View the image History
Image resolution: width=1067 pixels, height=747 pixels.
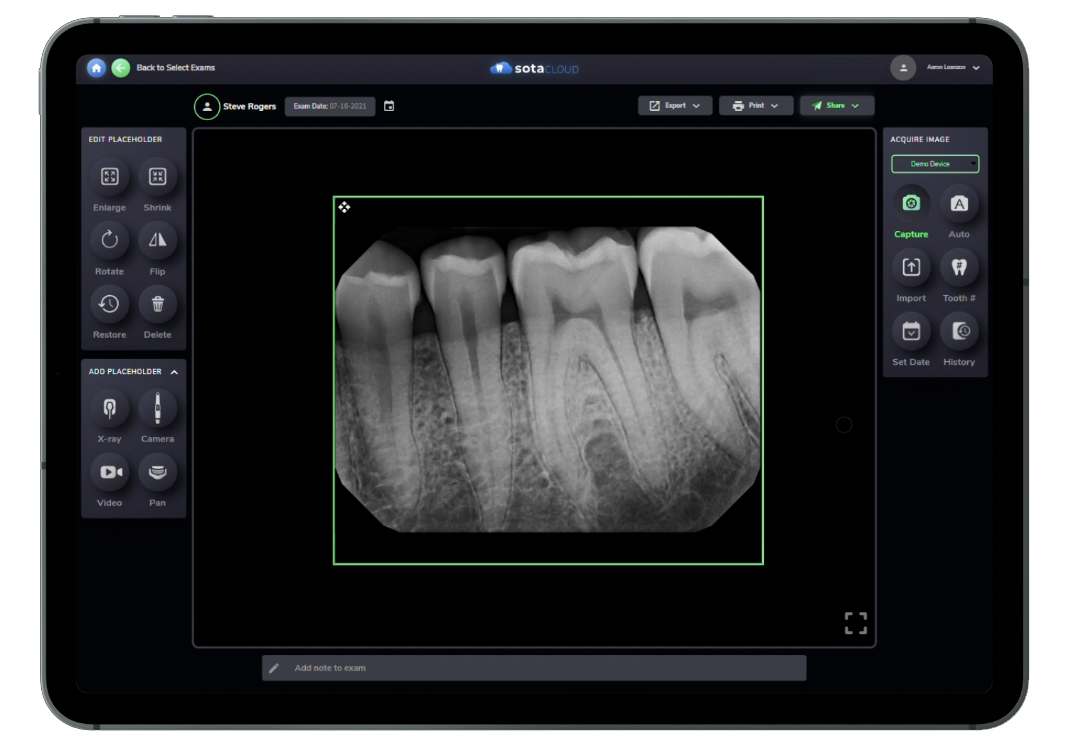click(x=959, y=331)
